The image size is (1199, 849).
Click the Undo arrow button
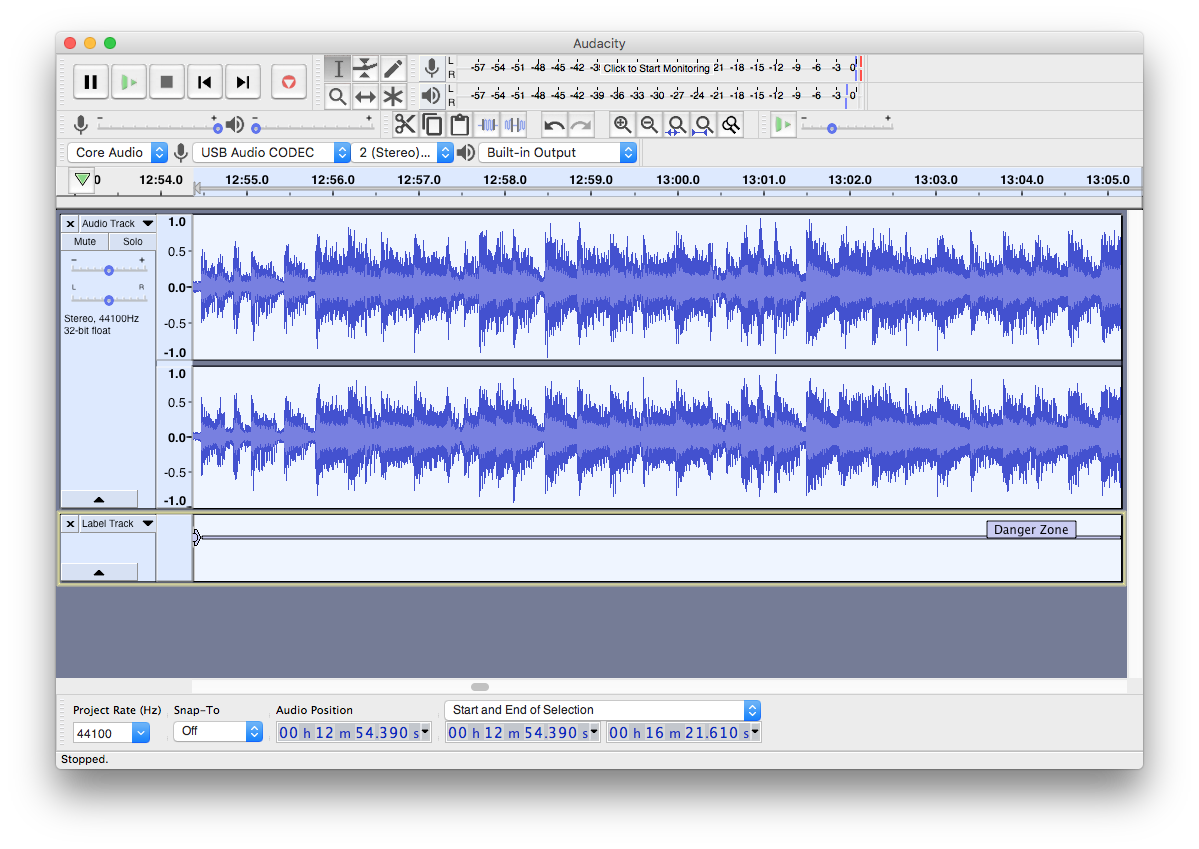coord(554,125)
